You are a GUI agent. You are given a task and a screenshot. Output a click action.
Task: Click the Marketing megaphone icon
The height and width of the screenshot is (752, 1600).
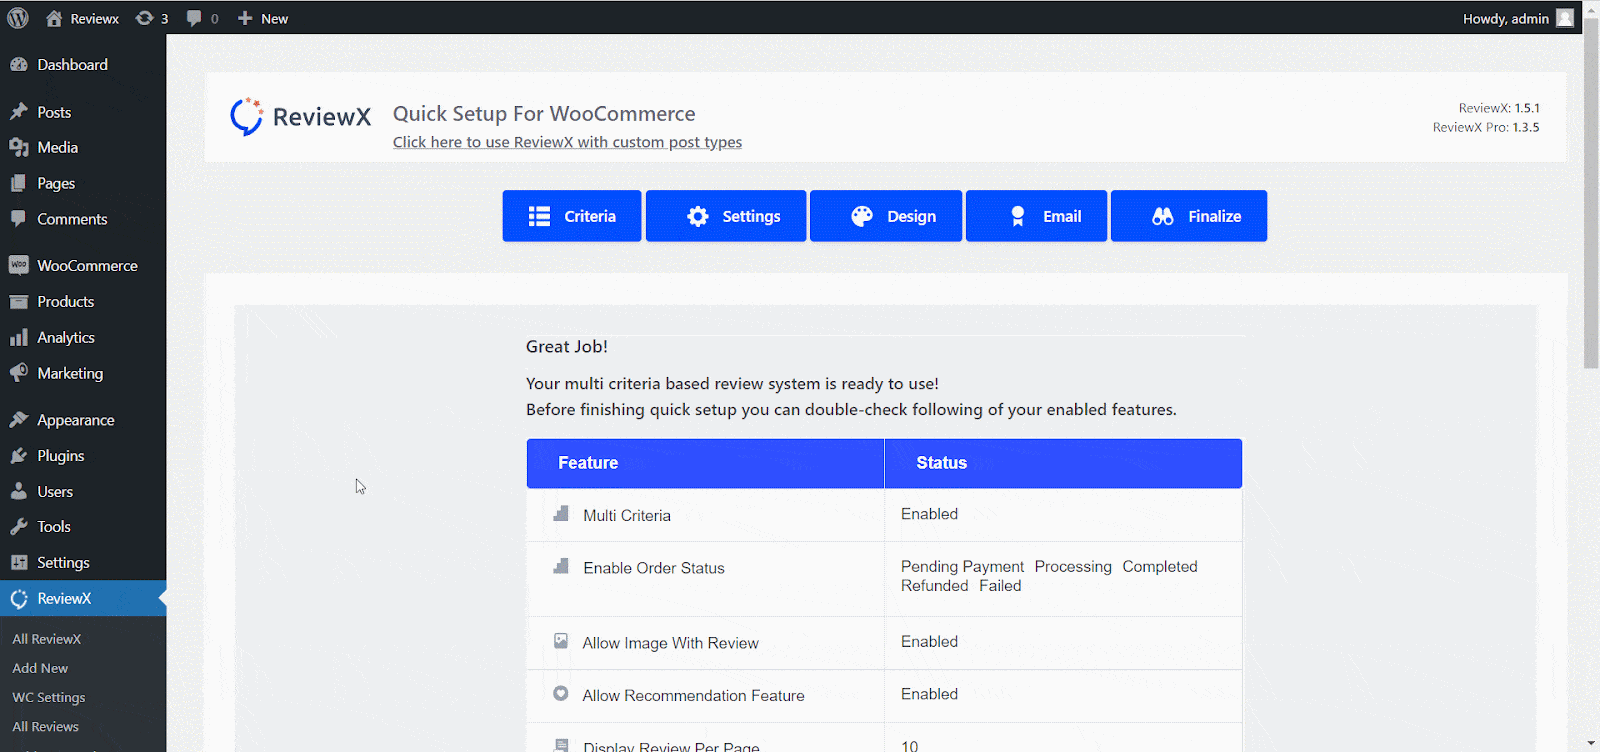(18, 373)
